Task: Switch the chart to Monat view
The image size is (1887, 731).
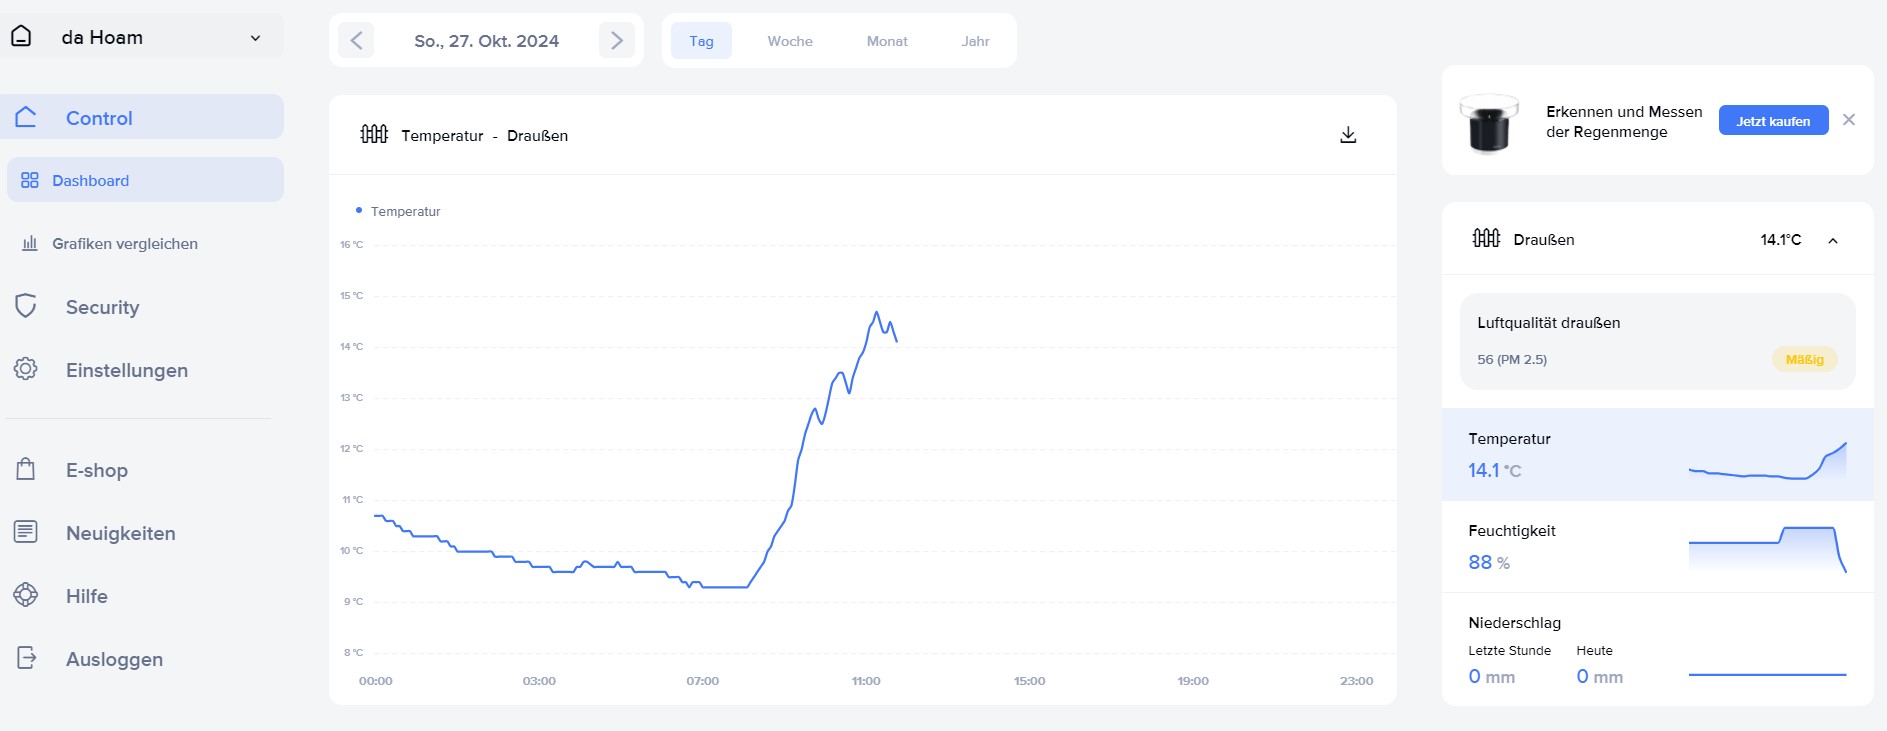Action: [x=886, y=41]
